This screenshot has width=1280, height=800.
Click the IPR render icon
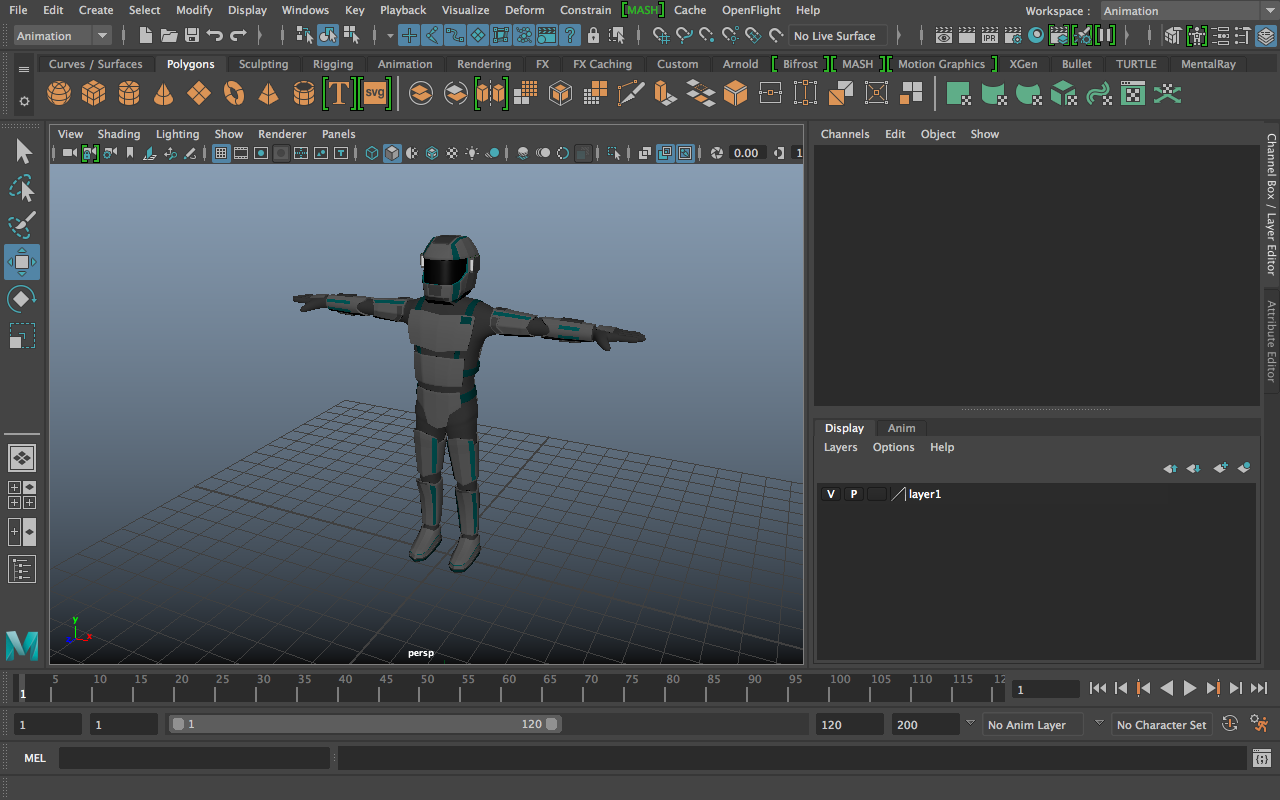click(x=990, y=36)
